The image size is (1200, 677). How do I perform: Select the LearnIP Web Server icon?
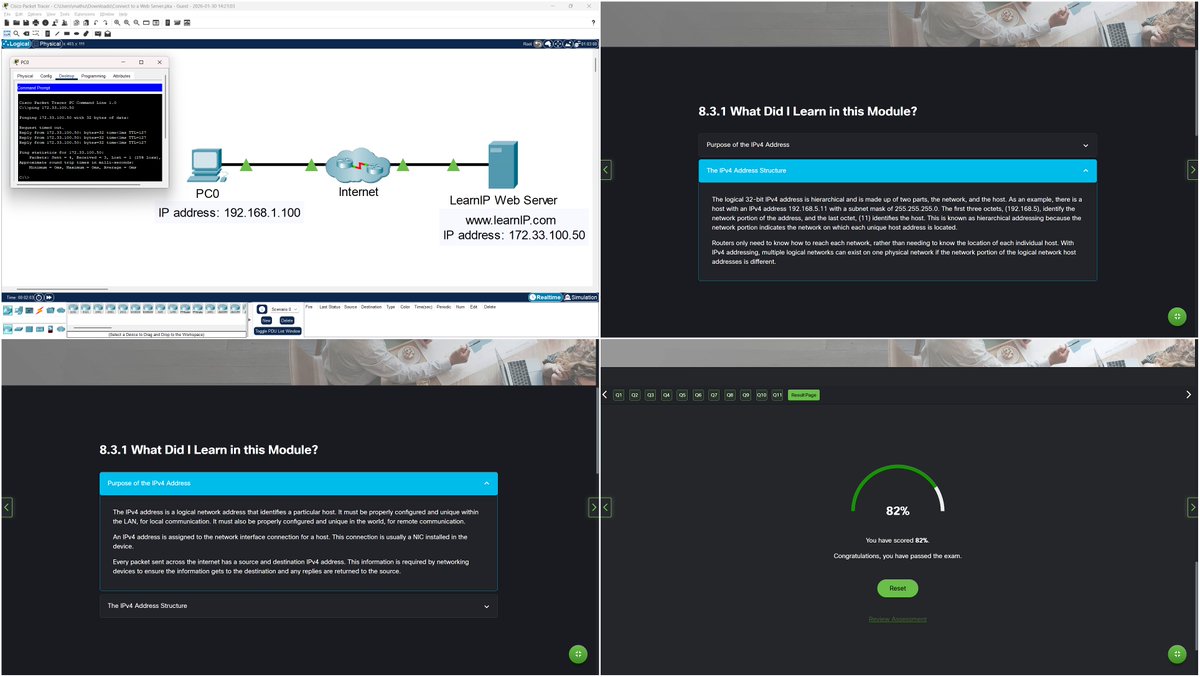pos(503,165)
